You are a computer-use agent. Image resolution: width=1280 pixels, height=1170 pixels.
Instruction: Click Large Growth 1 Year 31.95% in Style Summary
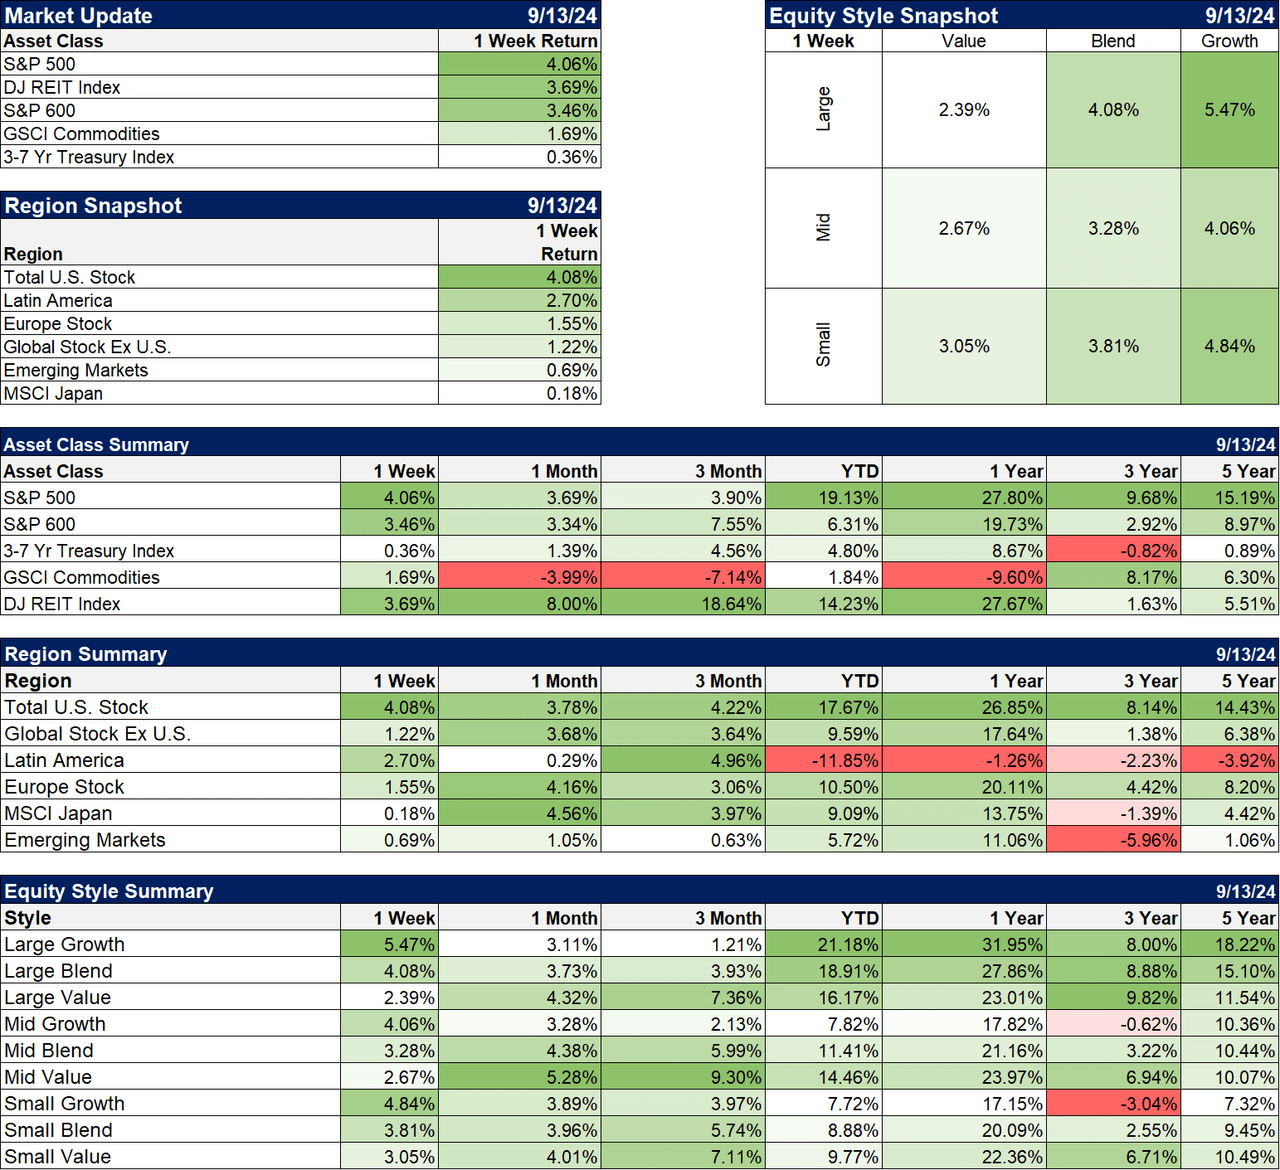(964, 944)
